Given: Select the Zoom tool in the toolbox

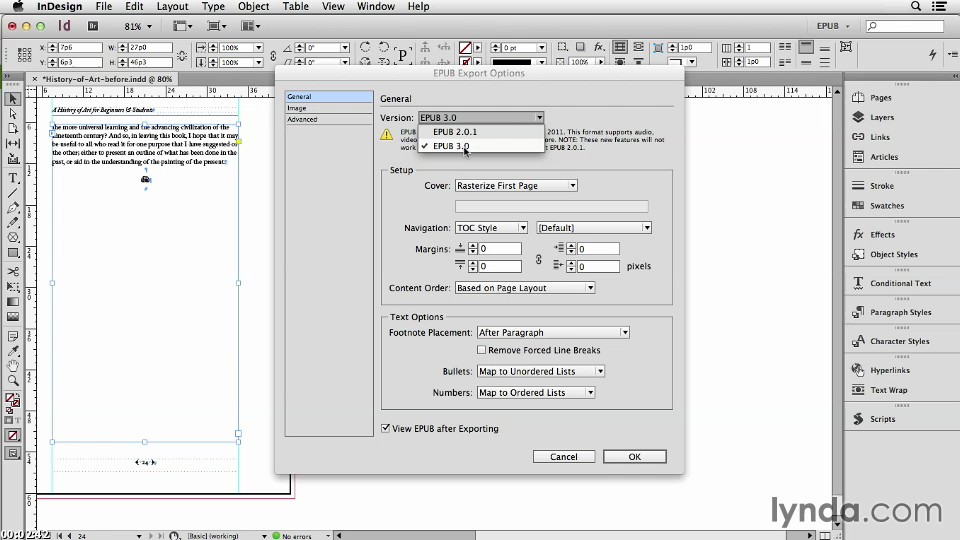Looking at the screenshot, I should (13, 380).
